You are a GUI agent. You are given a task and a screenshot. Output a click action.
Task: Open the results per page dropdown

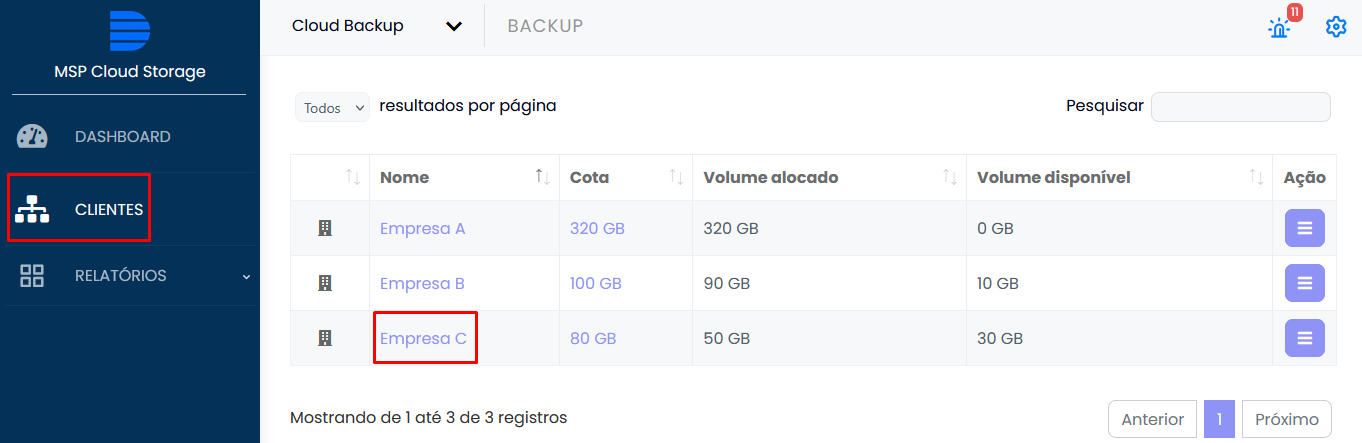(332, 107)
